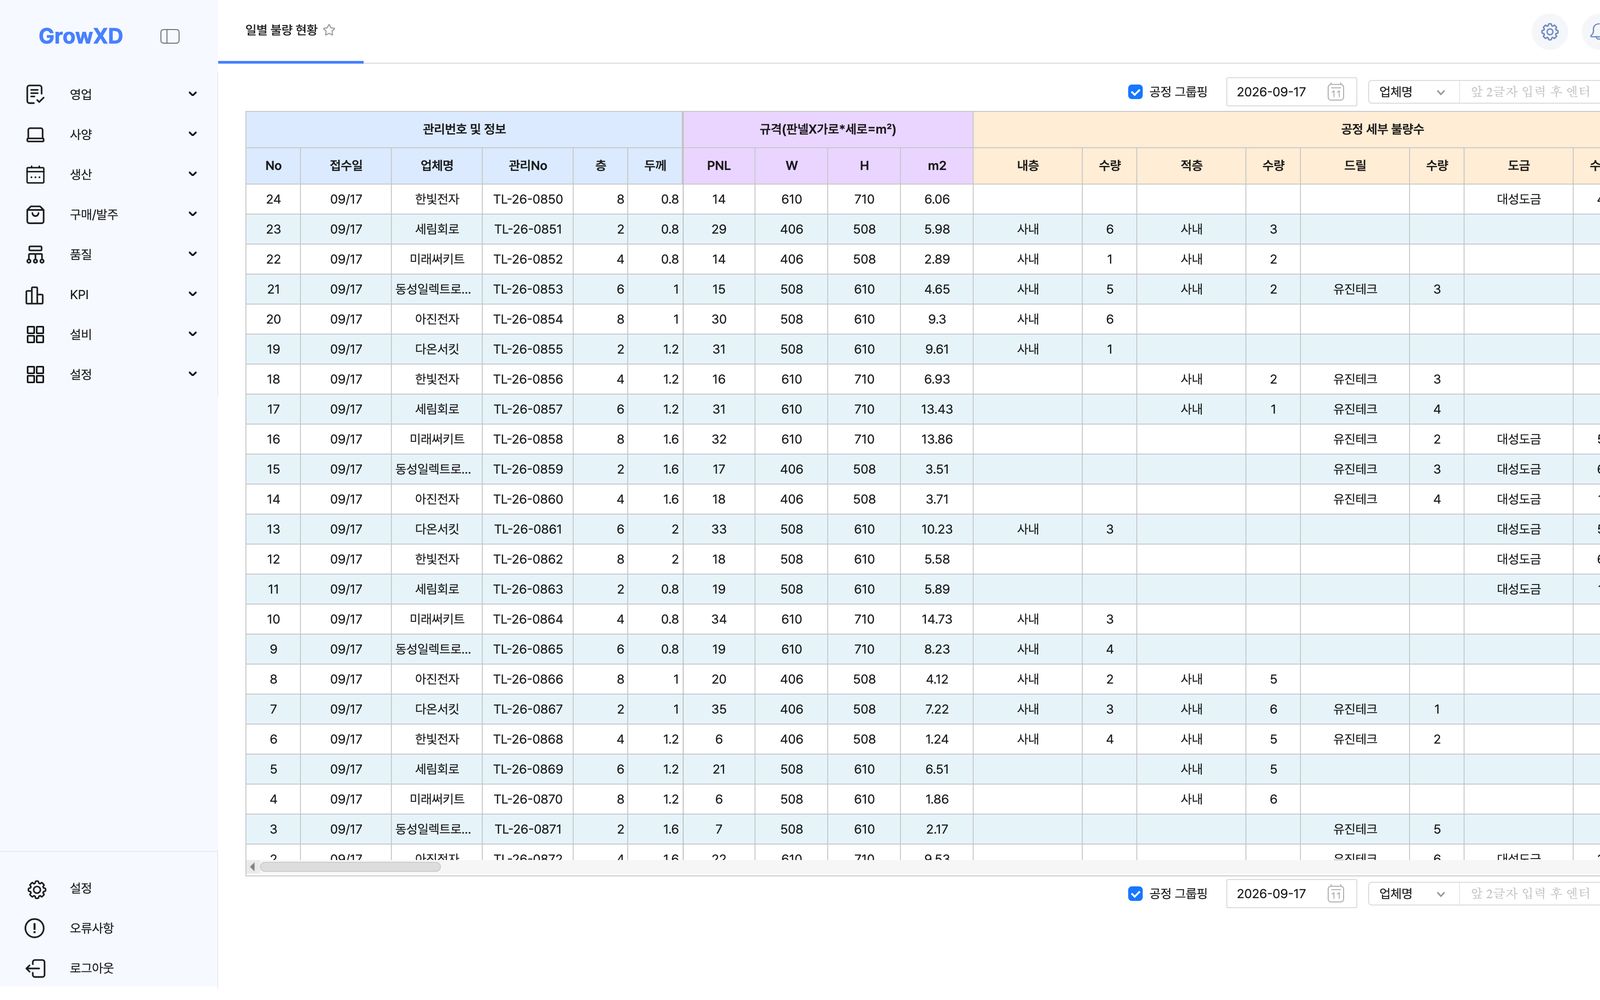Collapse the sidebar panel icon
Screen dimensions: 1600x1000
pos(170,36)
